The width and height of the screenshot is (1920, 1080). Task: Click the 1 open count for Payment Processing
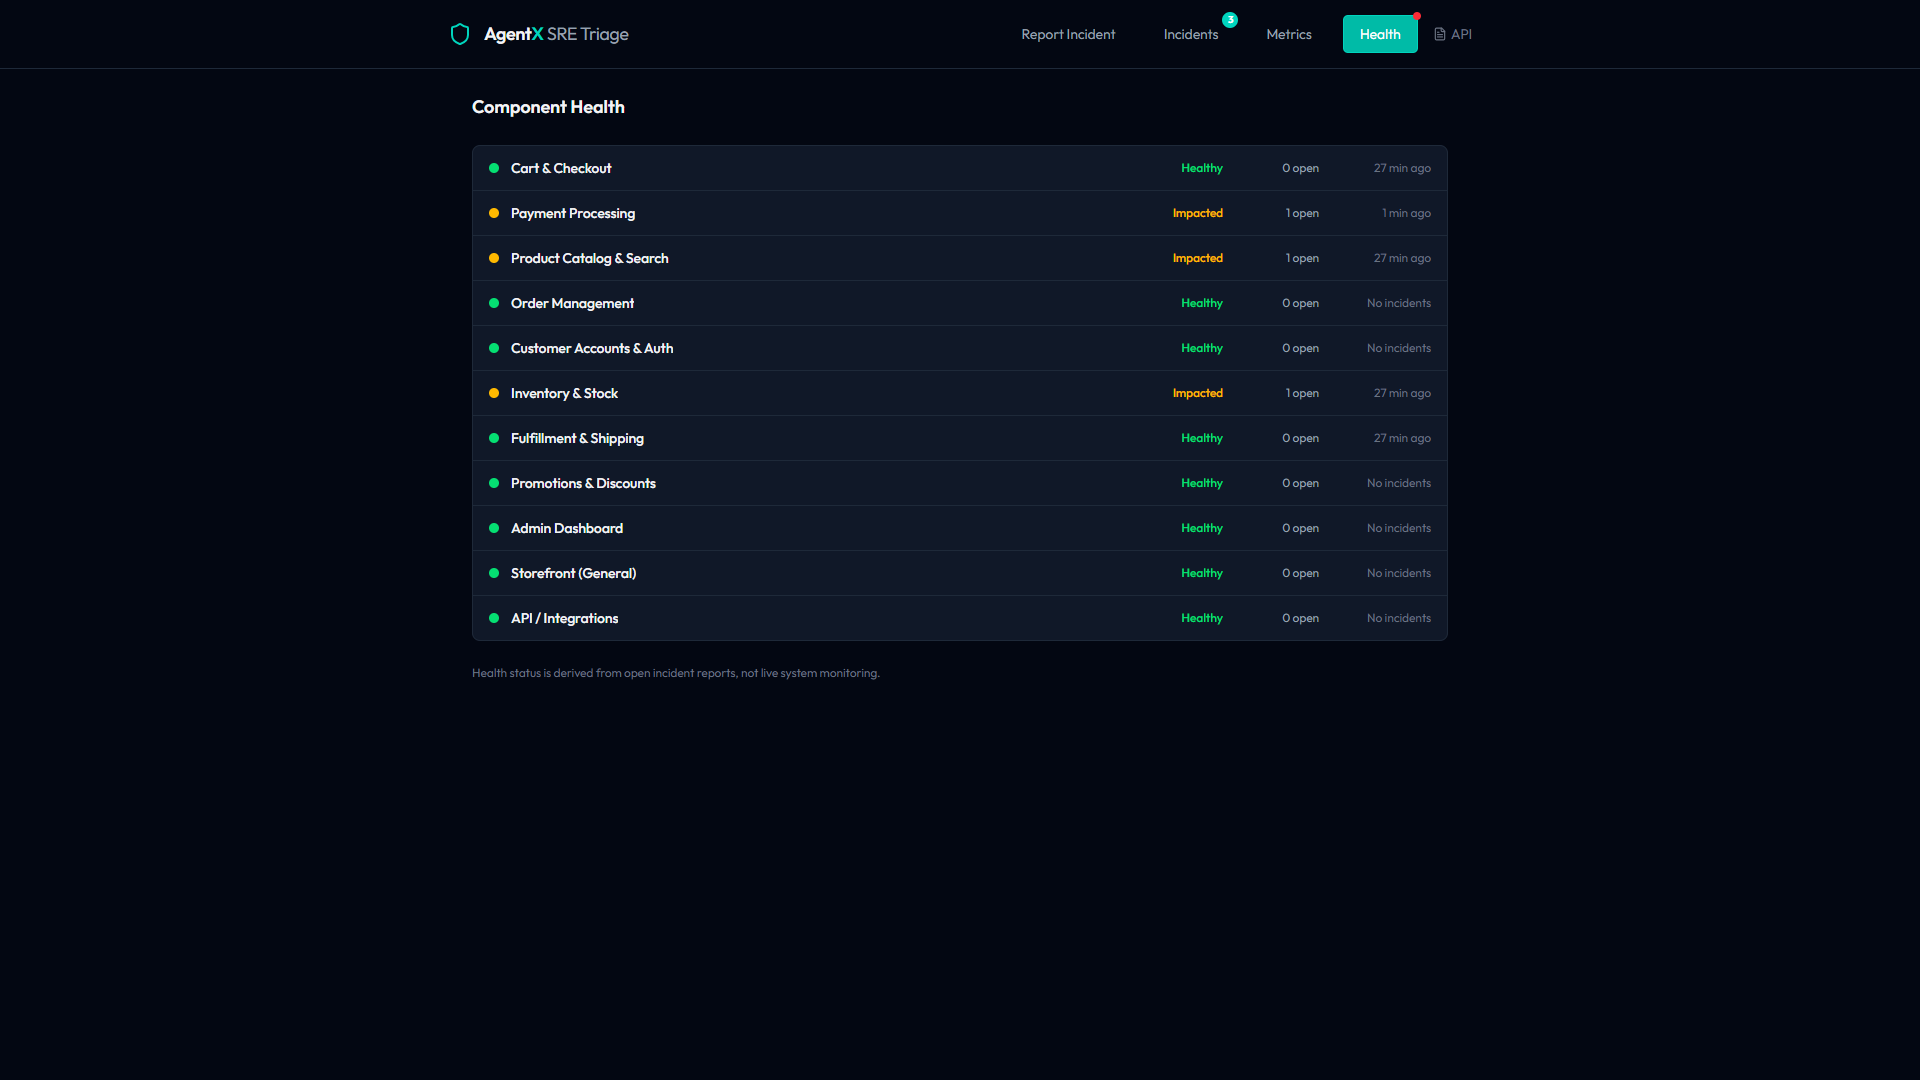pyautogui.click(x=1301, y=213)
